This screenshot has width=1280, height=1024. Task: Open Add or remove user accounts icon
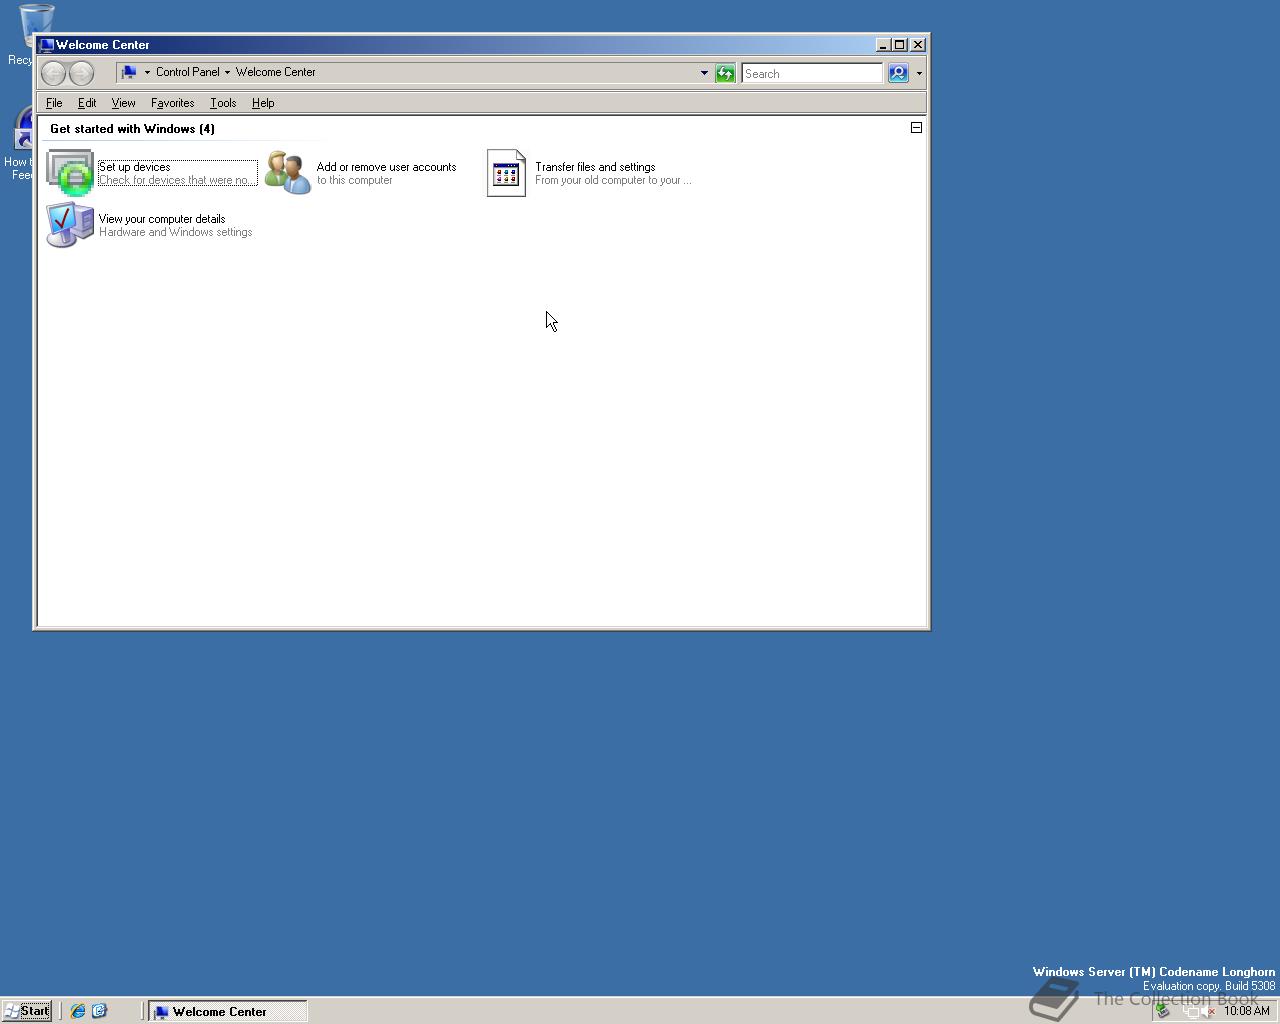288,173
